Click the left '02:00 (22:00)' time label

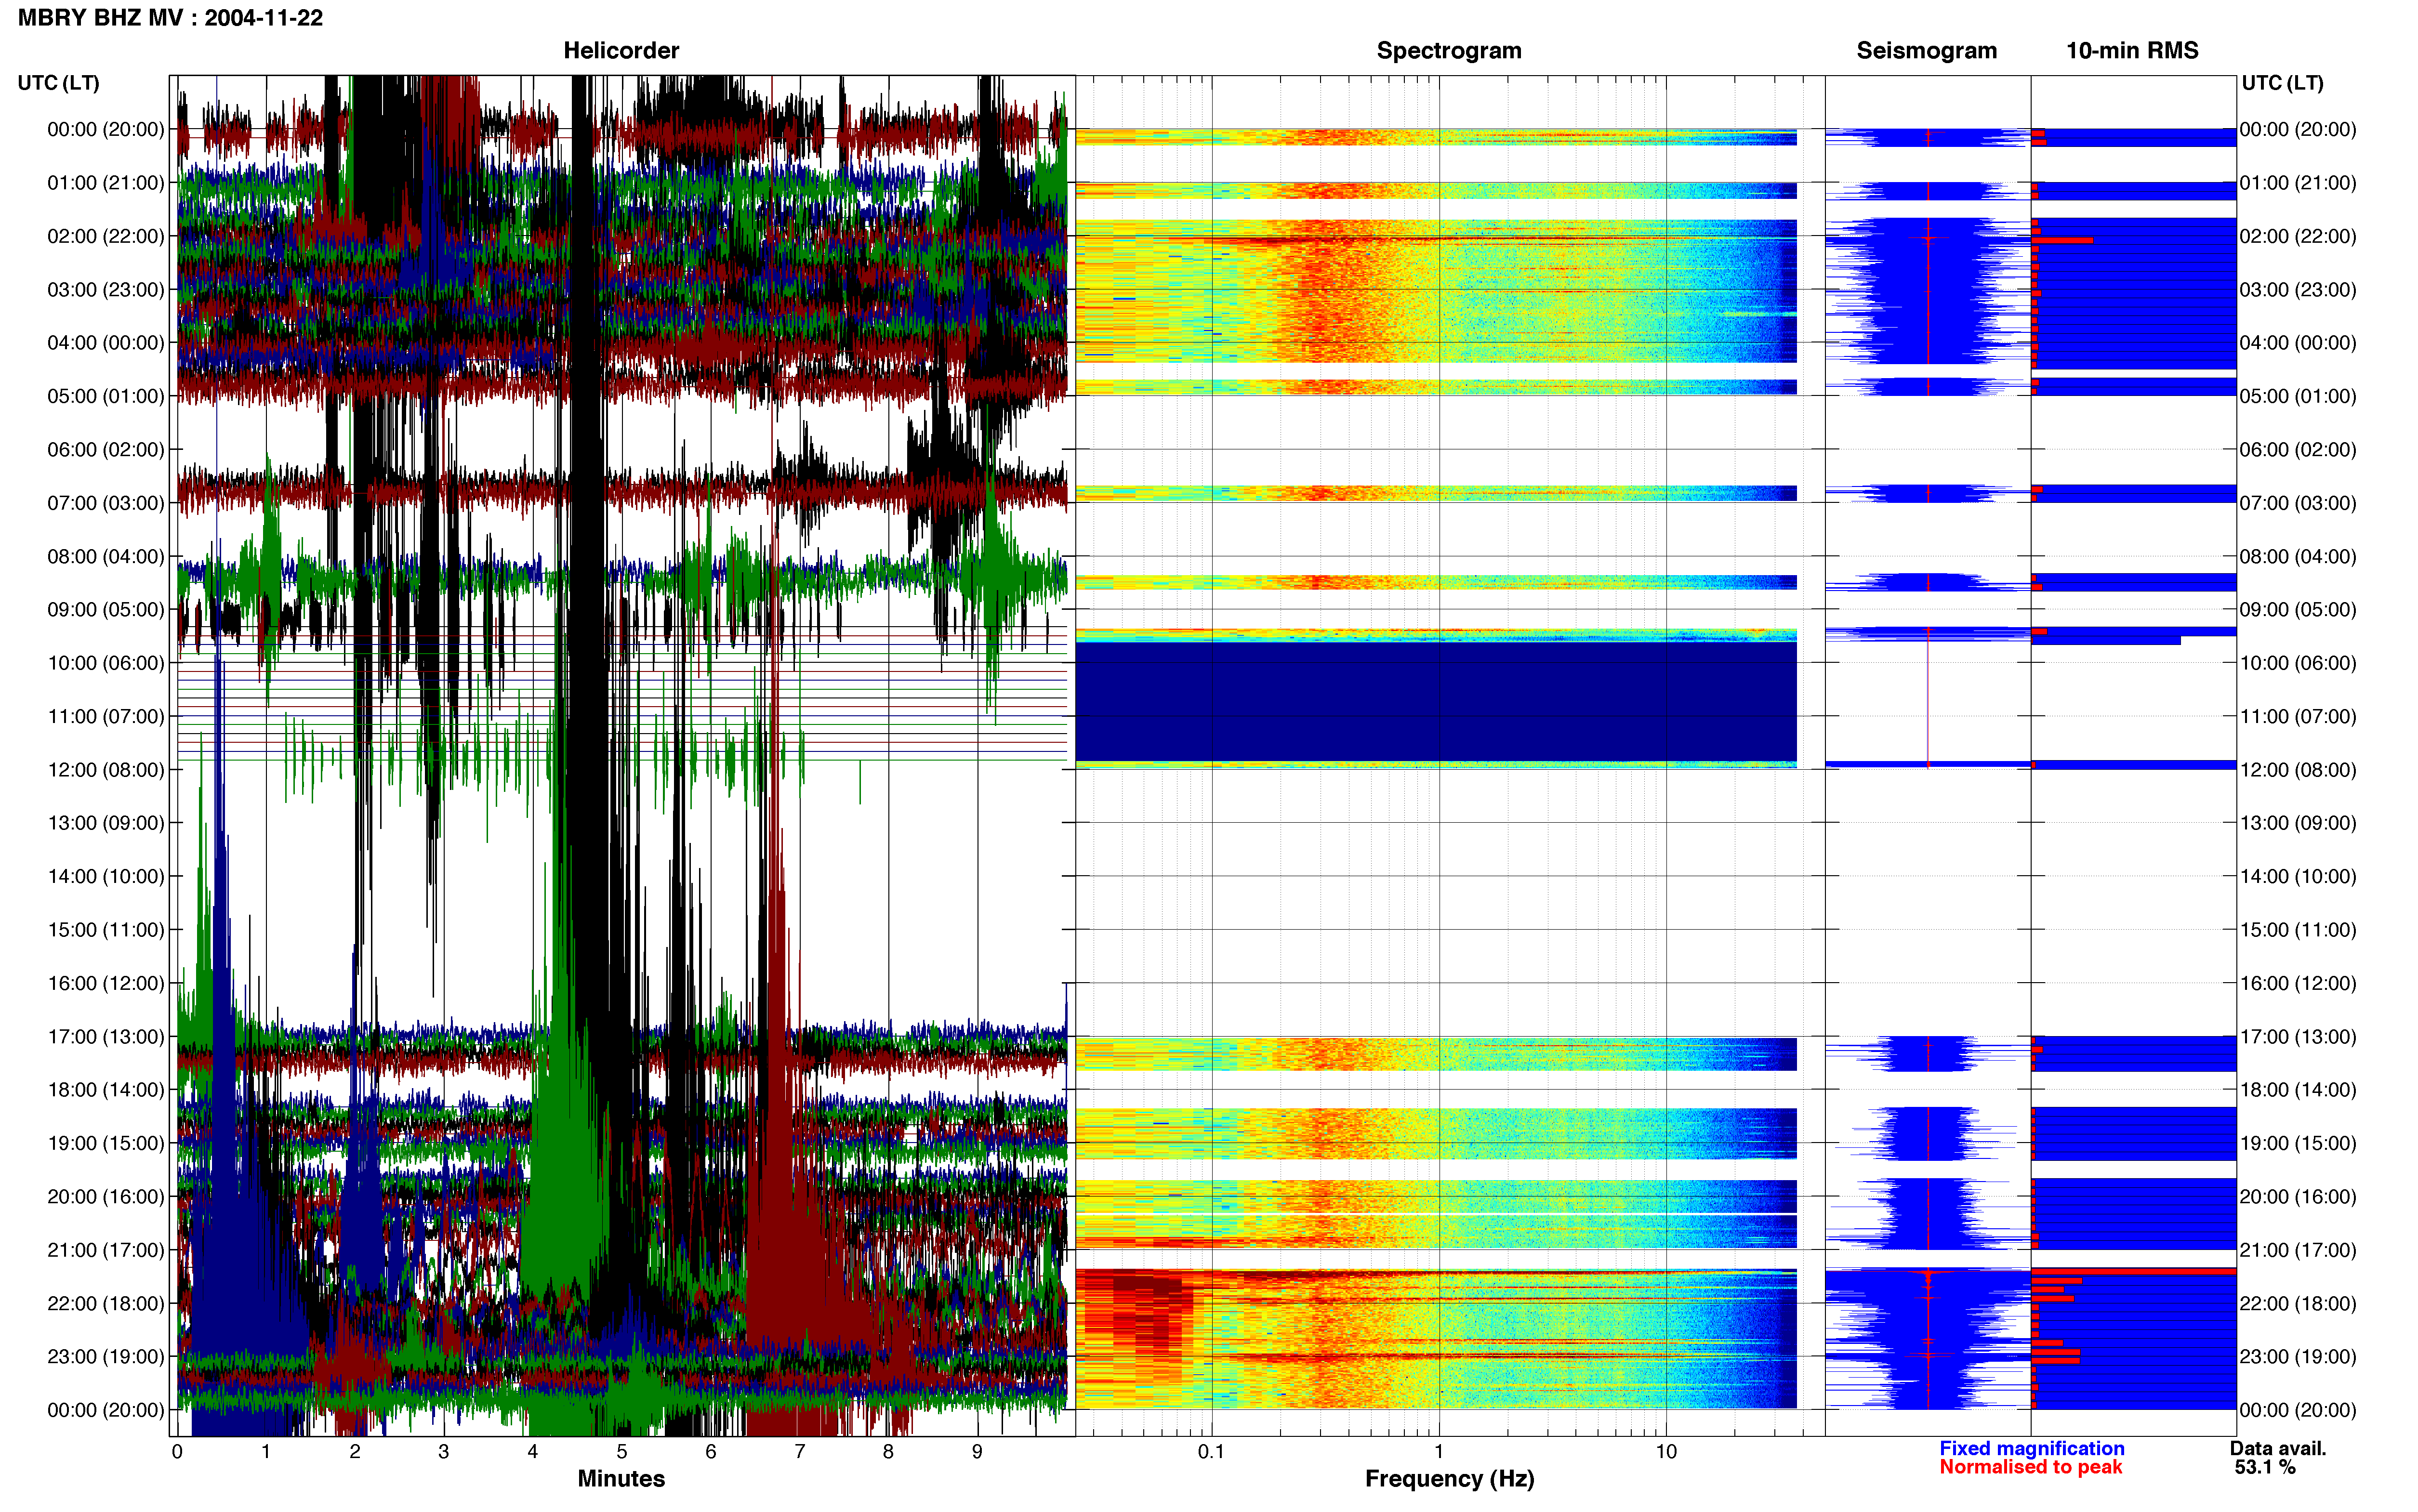[x=106, y=236]
